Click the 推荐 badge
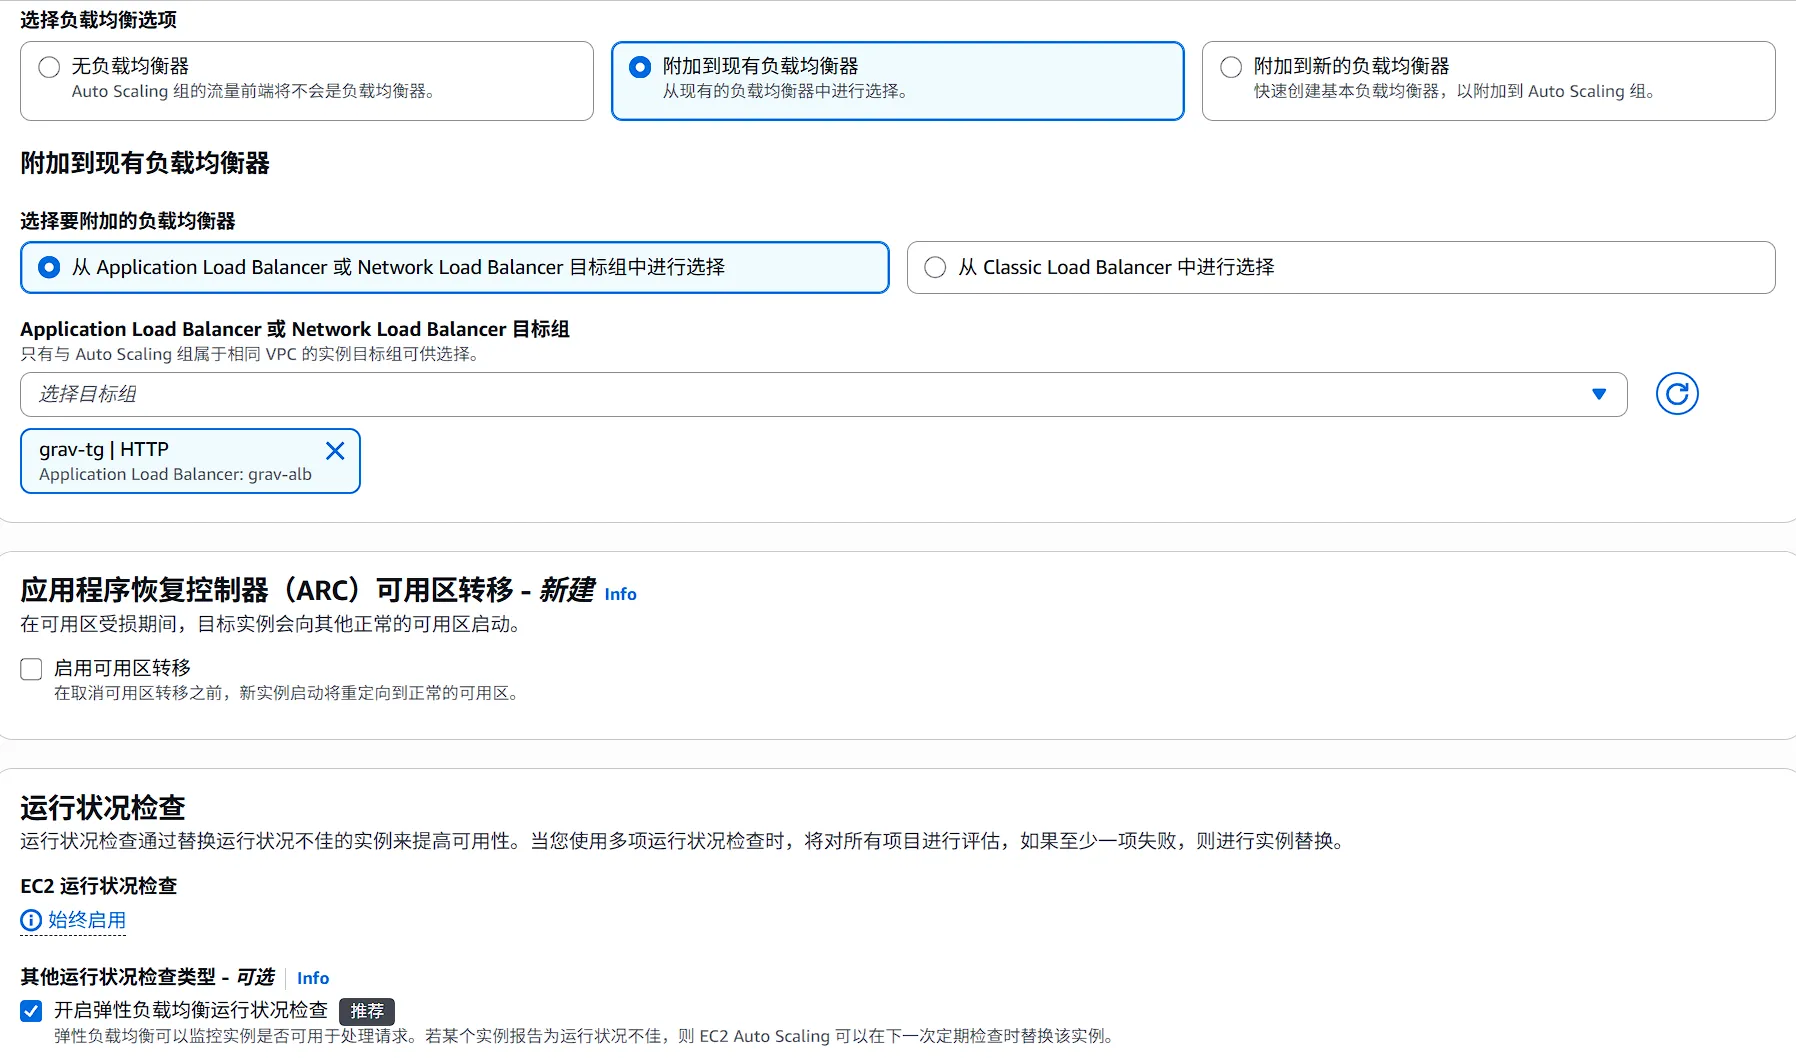 coord(366,1011)
